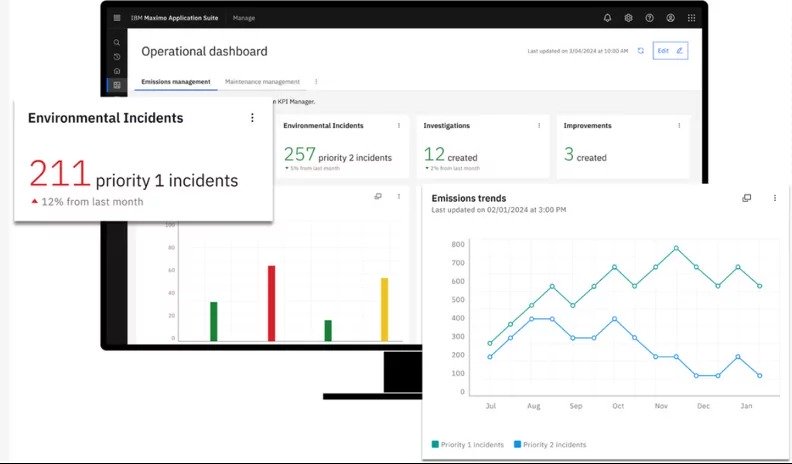Click the notifications bell icon
The height and width of the screenshot is (464, 792).
607,18
